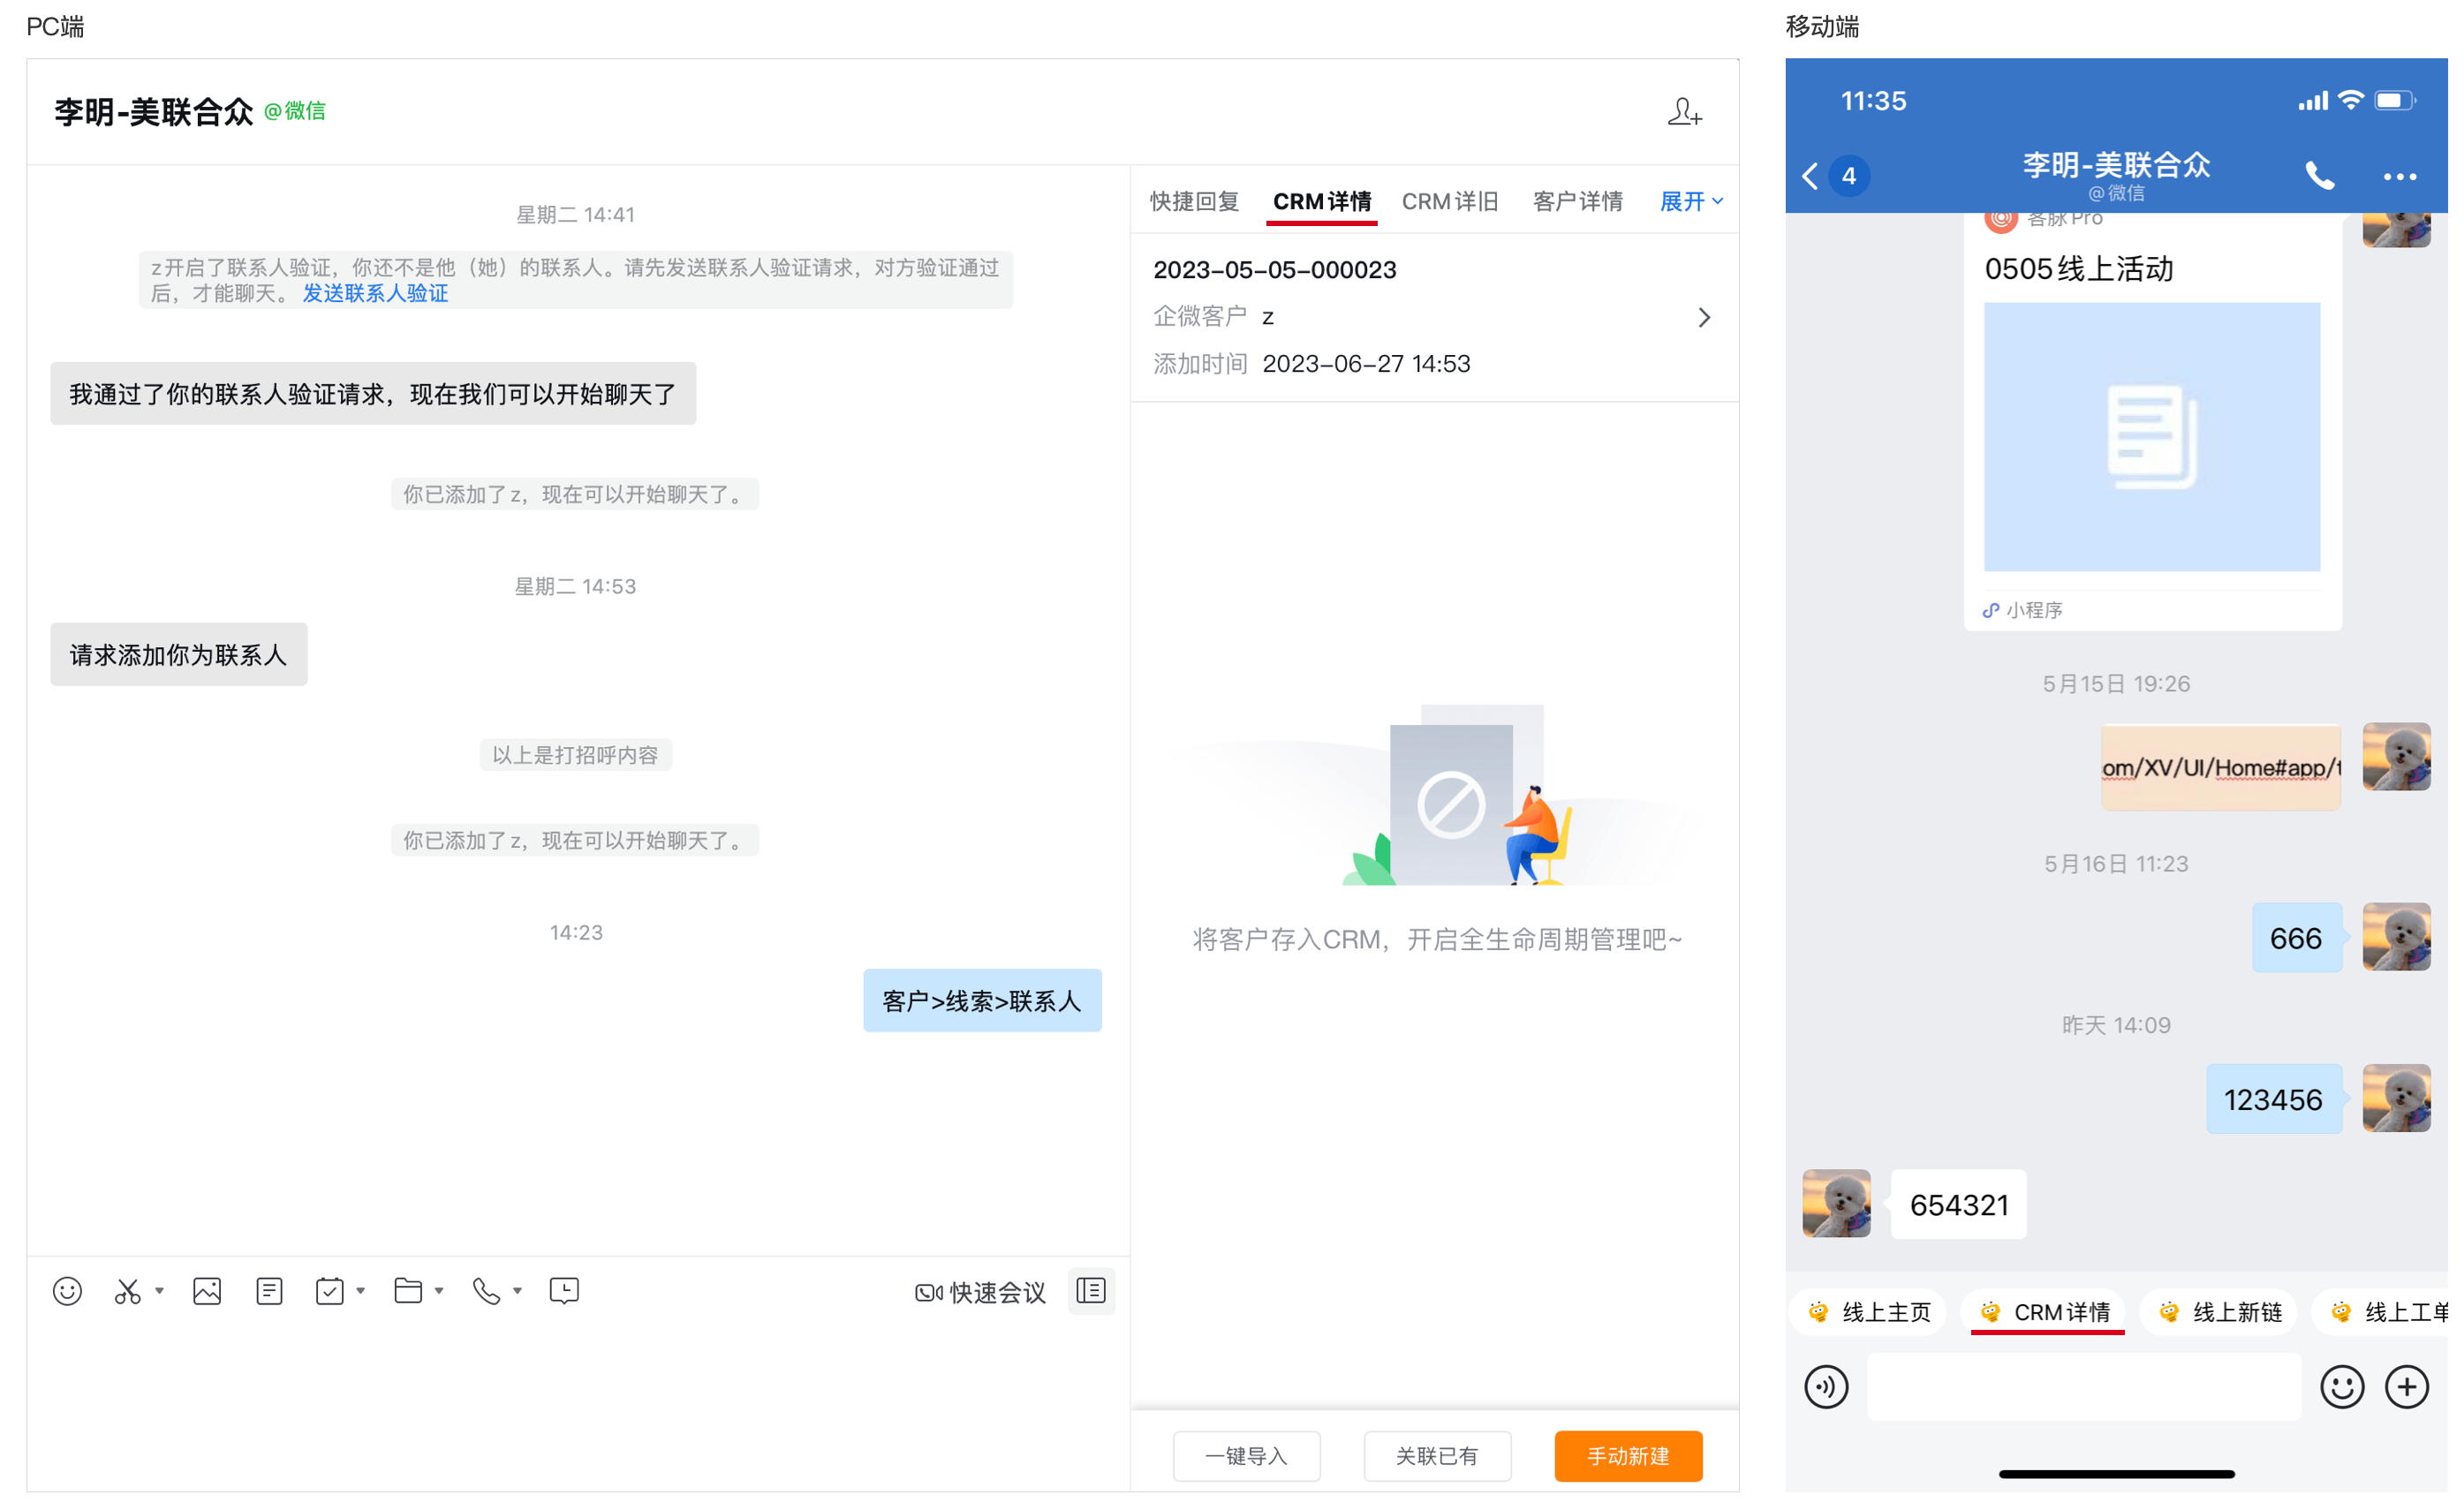Toggle the sidebar panel button

pyautogui.click(x=1091, y=1291)
